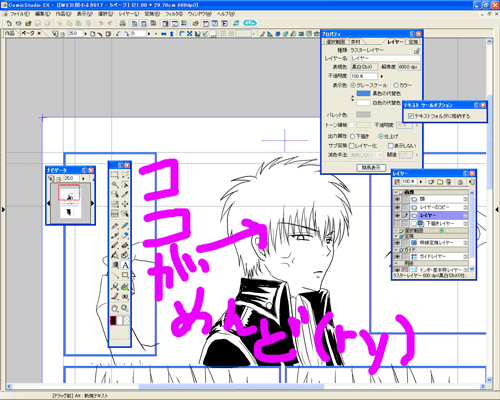Select the Line tool in the toolbox
Screen dimensions: 500x400
coord(115,276)
